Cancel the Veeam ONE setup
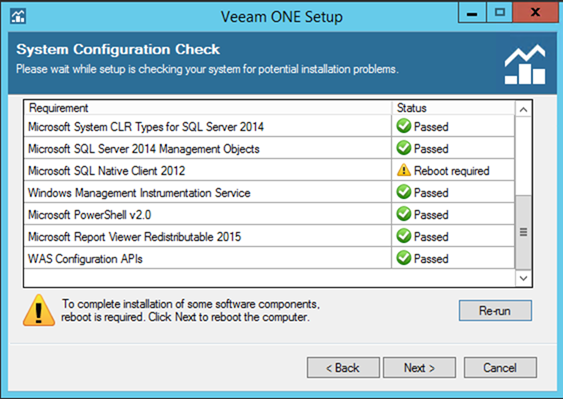The image size is (563, 399). [x=500, y=367]
